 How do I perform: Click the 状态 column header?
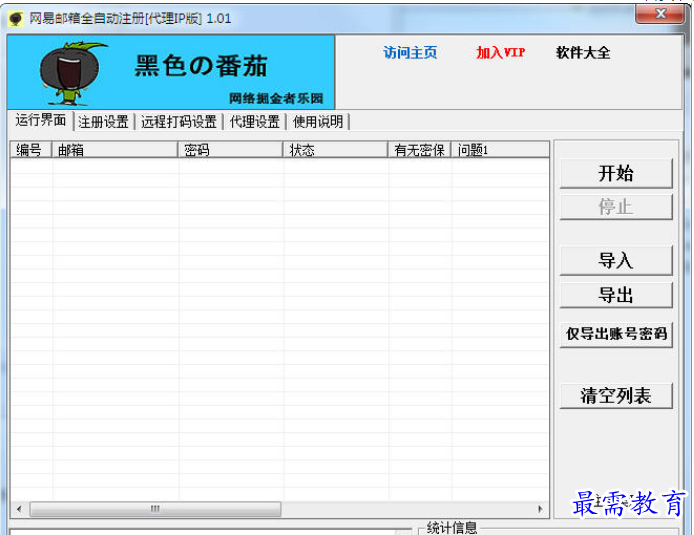point(335,150)
